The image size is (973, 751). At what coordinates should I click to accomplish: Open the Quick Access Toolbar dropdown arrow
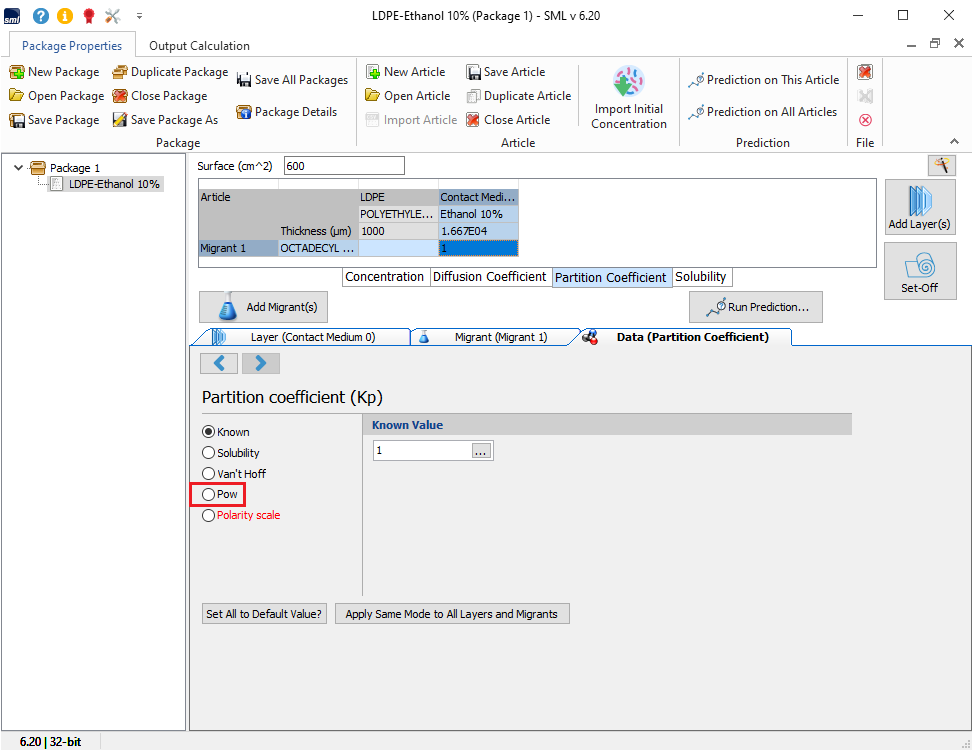click(x=139, y=16)
